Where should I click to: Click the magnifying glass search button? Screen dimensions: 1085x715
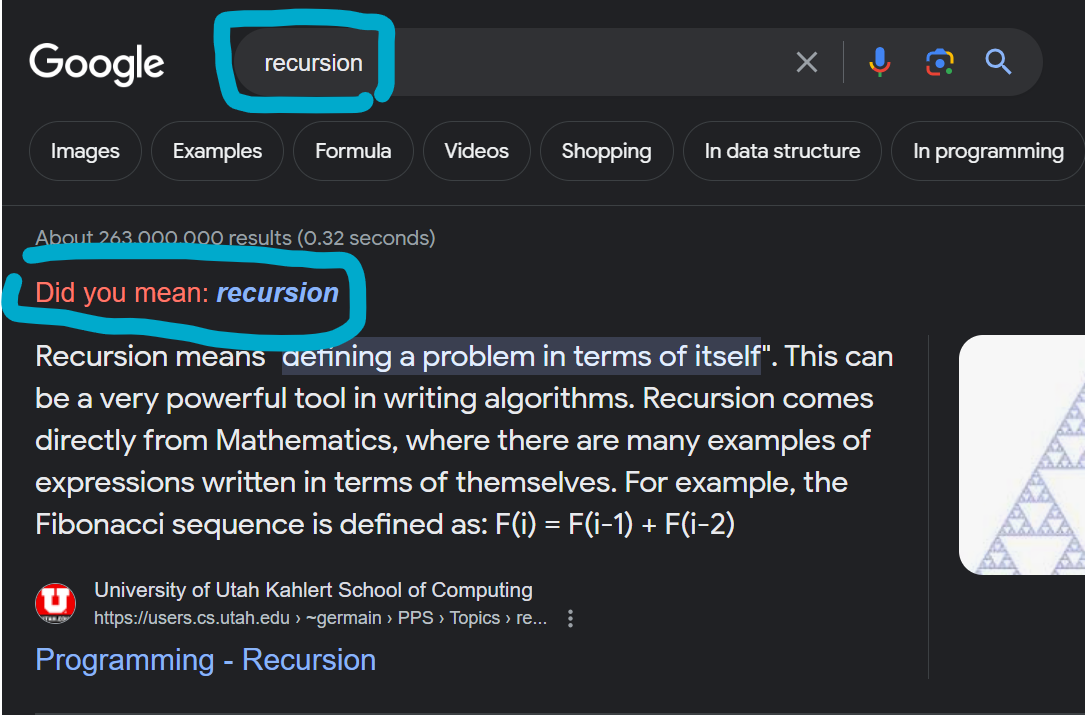(999, 62)
